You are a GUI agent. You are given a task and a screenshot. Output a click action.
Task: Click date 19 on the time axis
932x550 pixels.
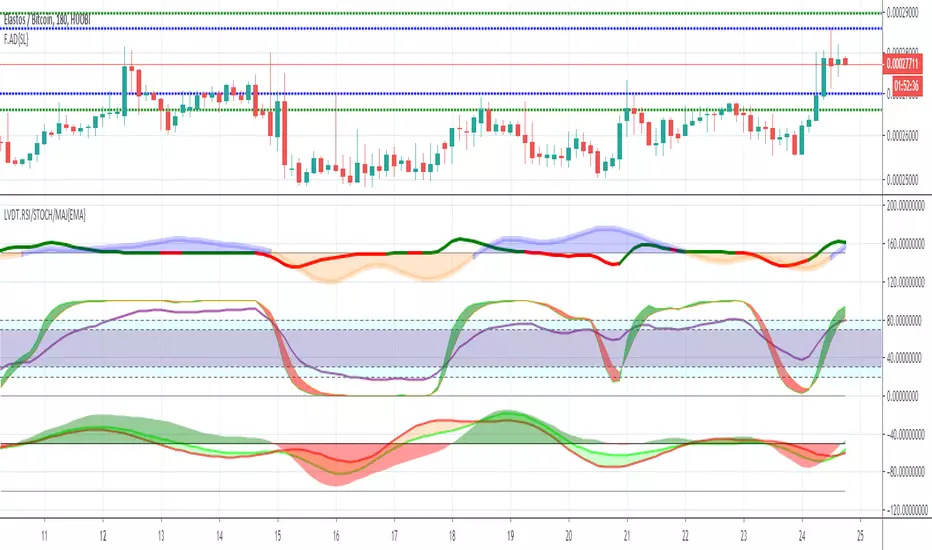(x=510, y=536)
